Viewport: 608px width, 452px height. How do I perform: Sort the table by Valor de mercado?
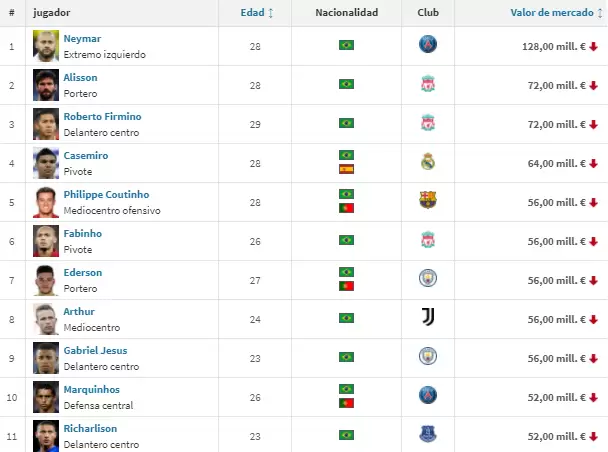[x=551, y=13]
